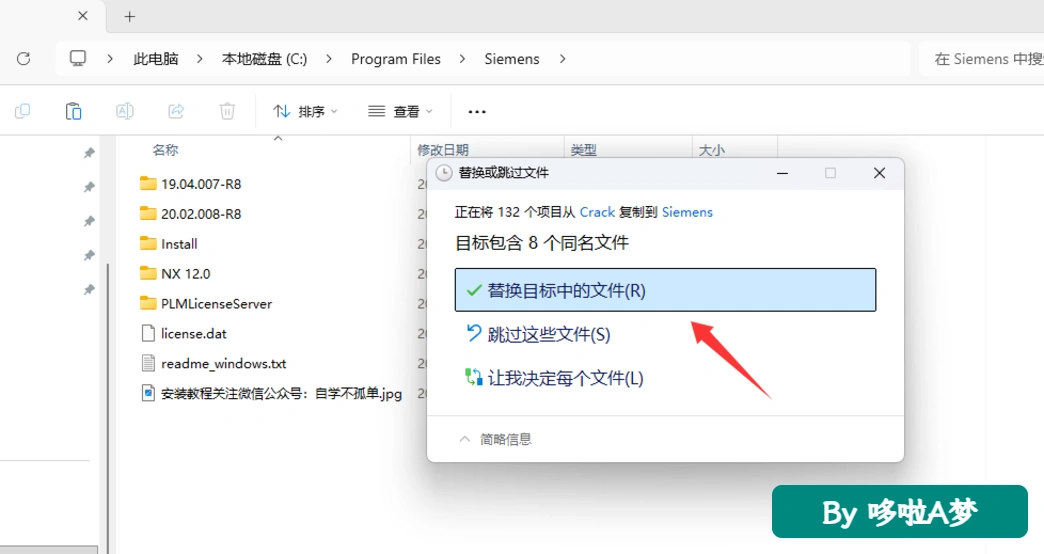Navigate to Program Files in breadcrumb

(395, 59)
